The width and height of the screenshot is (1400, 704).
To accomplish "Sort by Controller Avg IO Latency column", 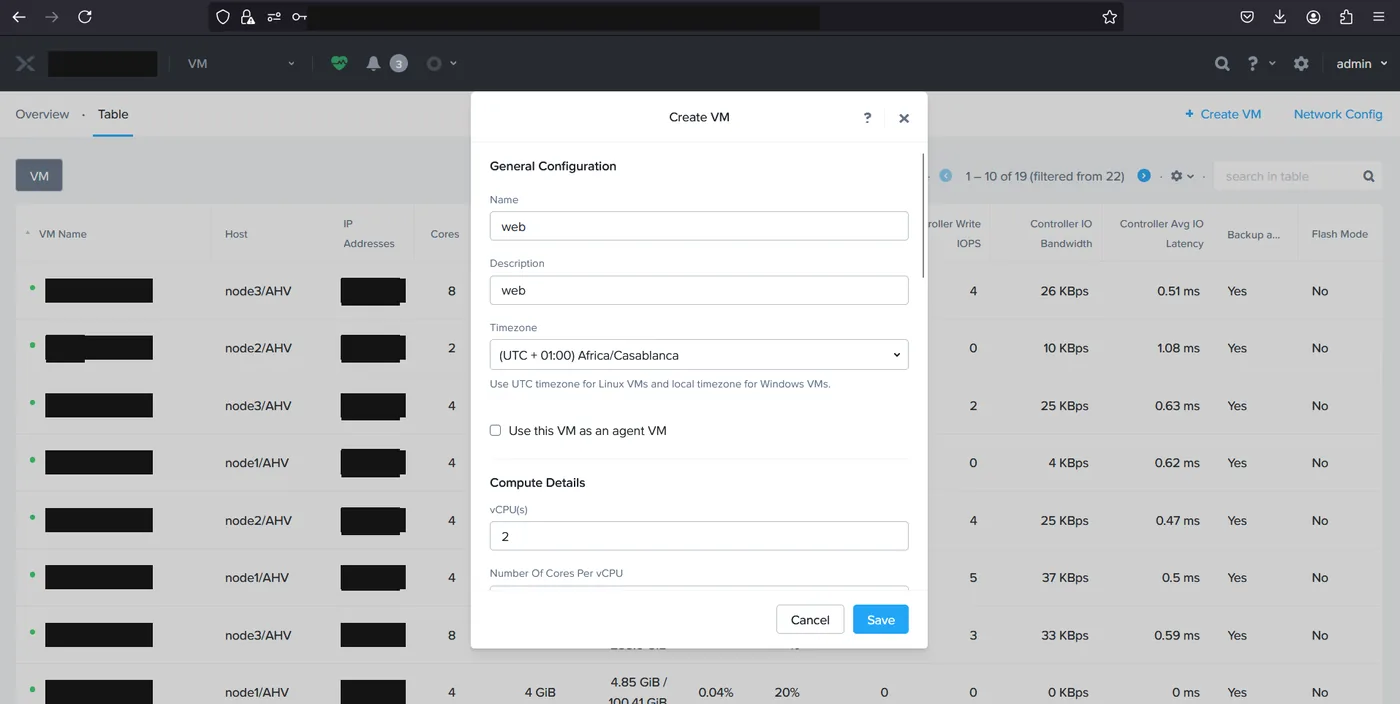I will [1162, 234].
